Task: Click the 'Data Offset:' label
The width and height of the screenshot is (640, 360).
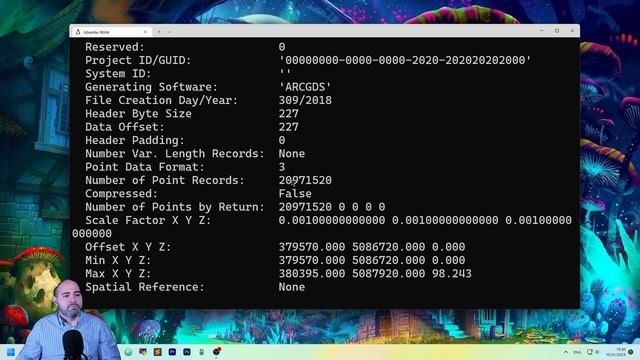Action: tap(124, 127)
